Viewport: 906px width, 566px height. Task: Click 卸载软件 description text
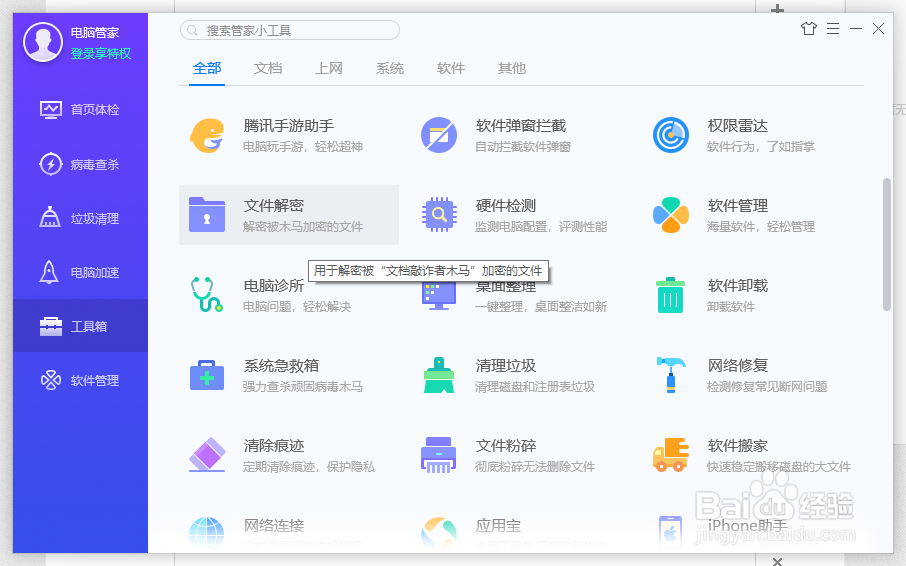pos(731,307)
